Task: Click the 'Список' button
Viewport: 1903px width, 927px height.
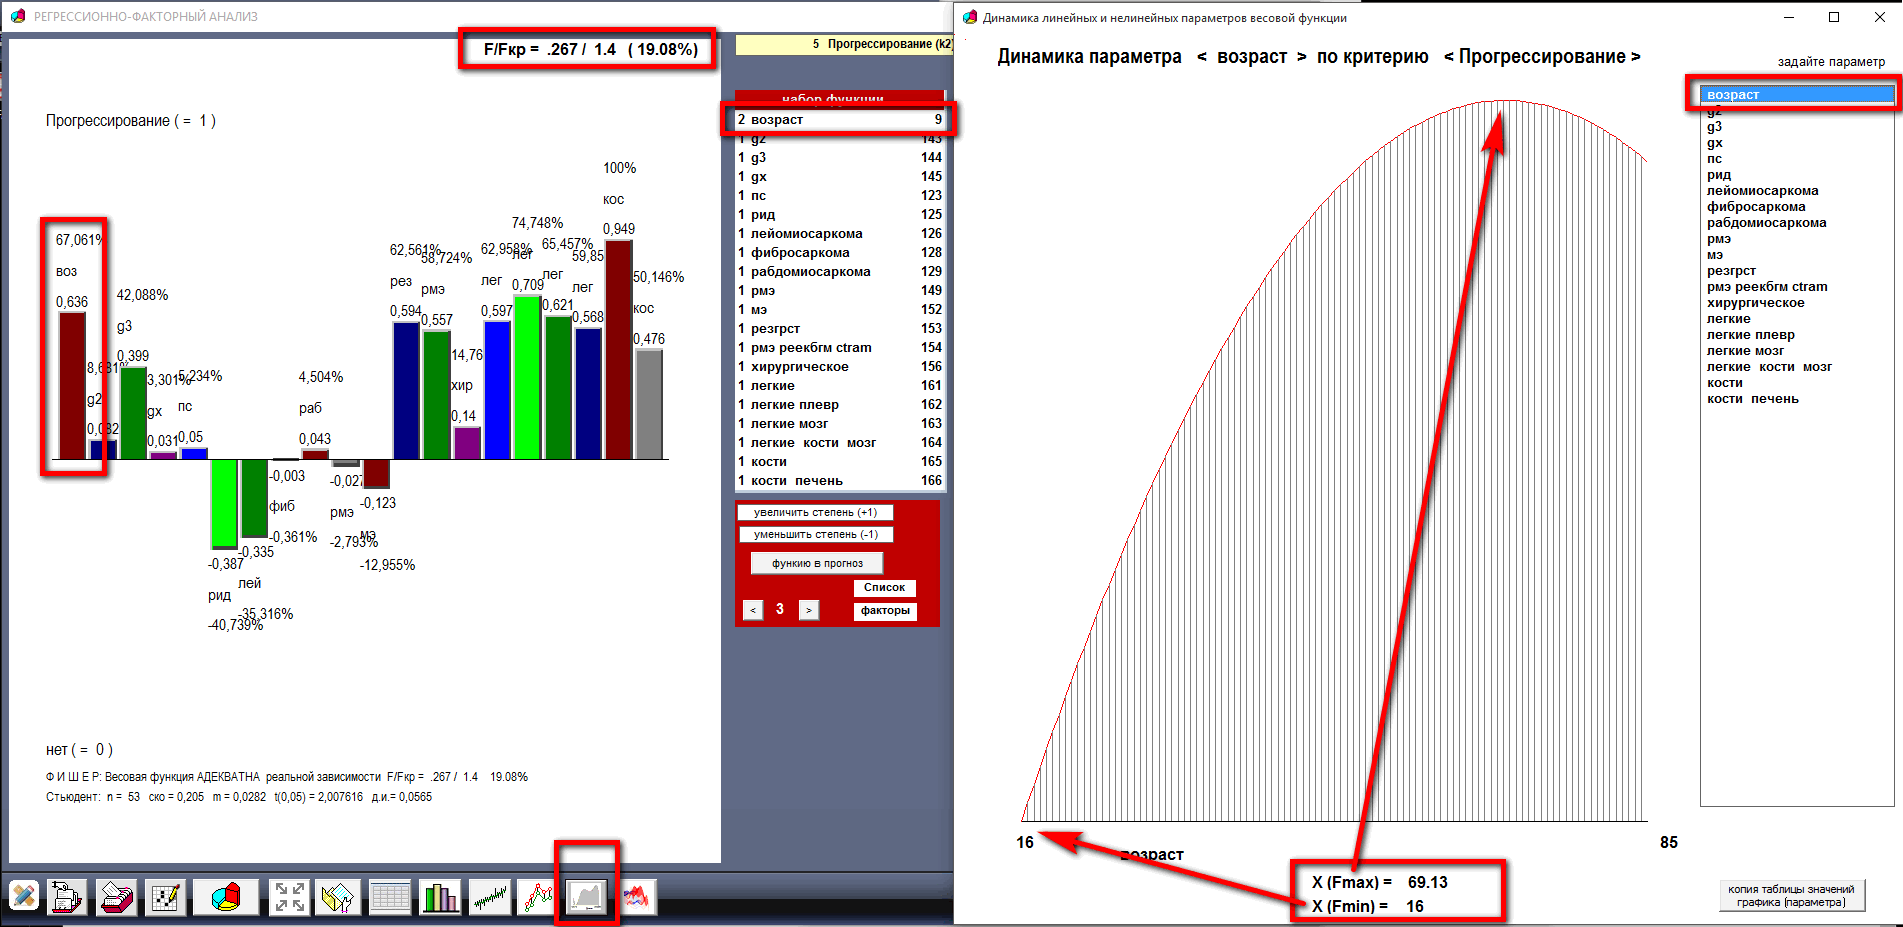Action: point(884,588)
